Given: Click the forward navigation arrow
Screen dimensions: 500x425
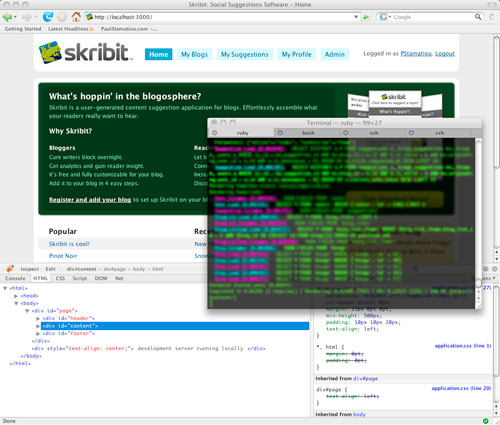Looking at the screenshot, I should pos(27,17).
